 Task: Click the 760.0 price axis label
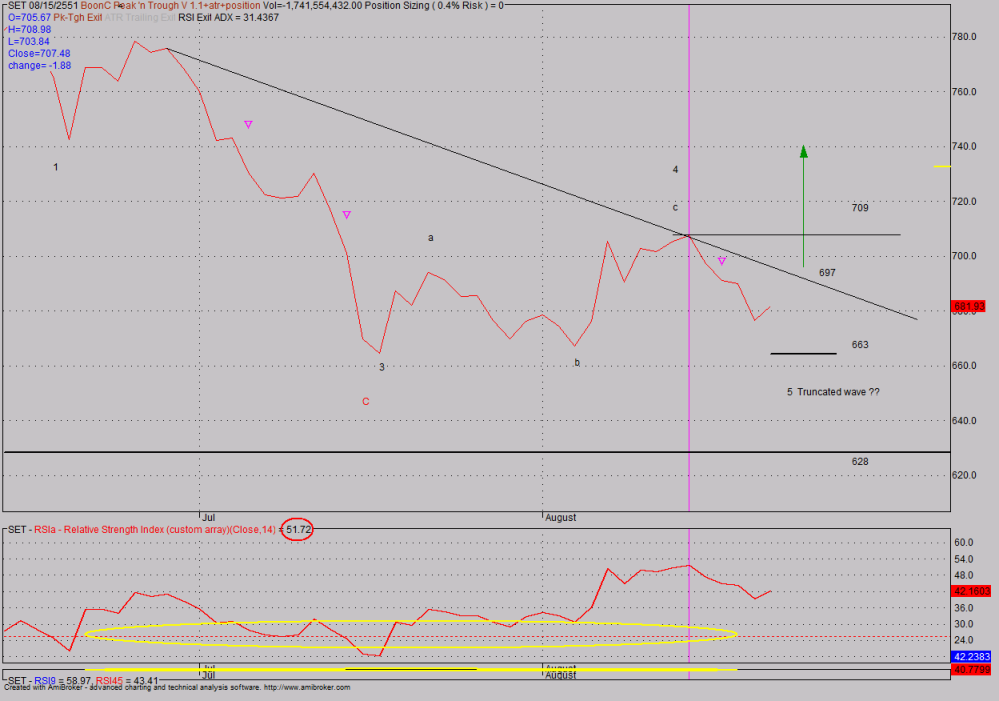pyautogui.click(x=964, y=92)
